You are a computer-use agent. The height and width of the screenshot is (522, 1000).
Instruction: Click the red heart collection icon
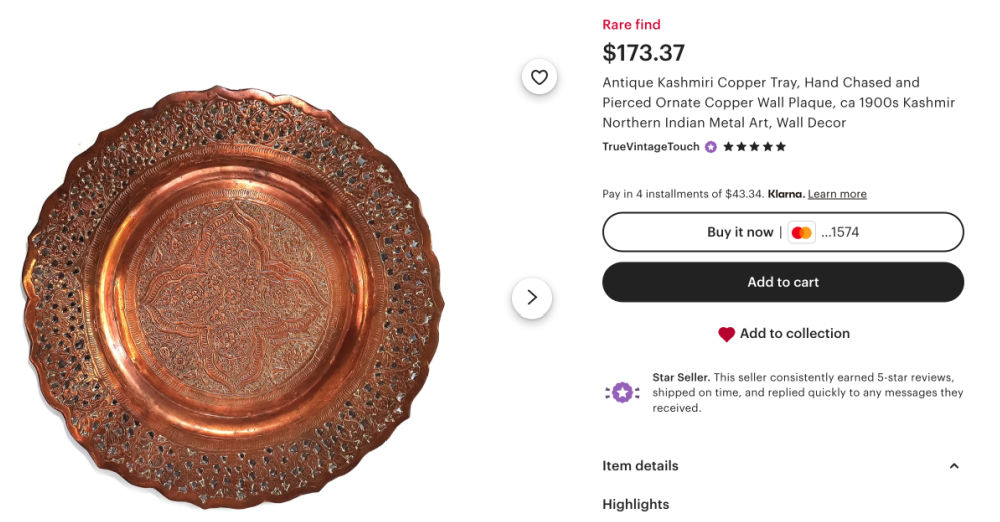click(726, 334)
